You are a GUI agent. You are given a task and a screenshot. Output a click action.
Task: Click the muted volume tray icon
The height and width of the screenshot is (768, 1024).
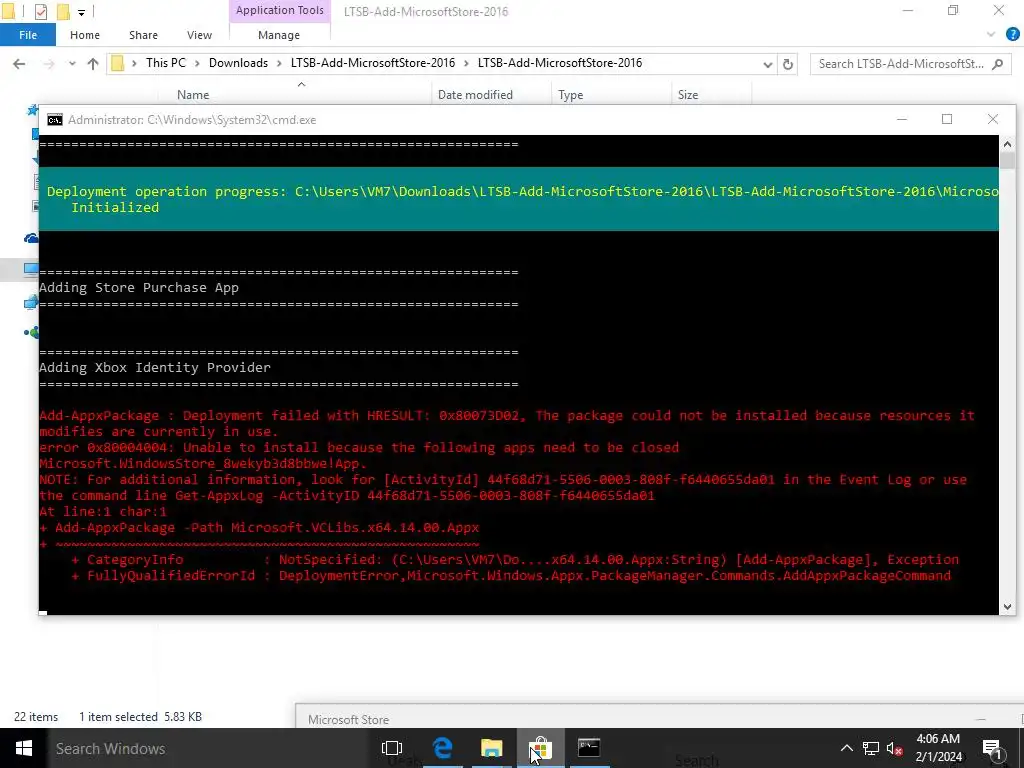coord(894,748)
